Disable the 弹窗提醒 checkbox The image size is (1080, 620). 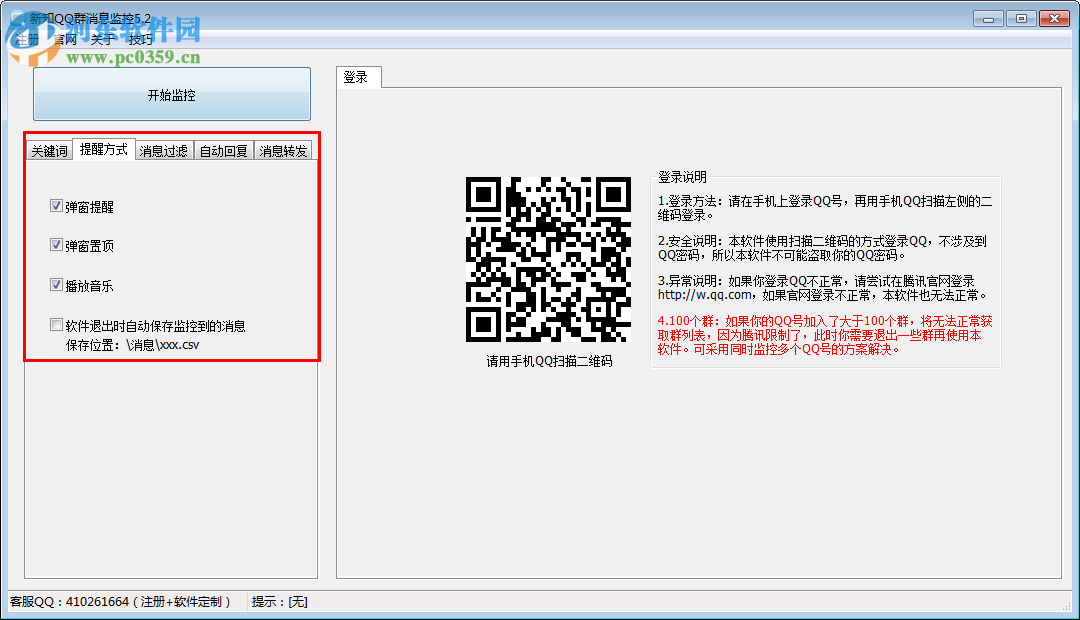57,205
